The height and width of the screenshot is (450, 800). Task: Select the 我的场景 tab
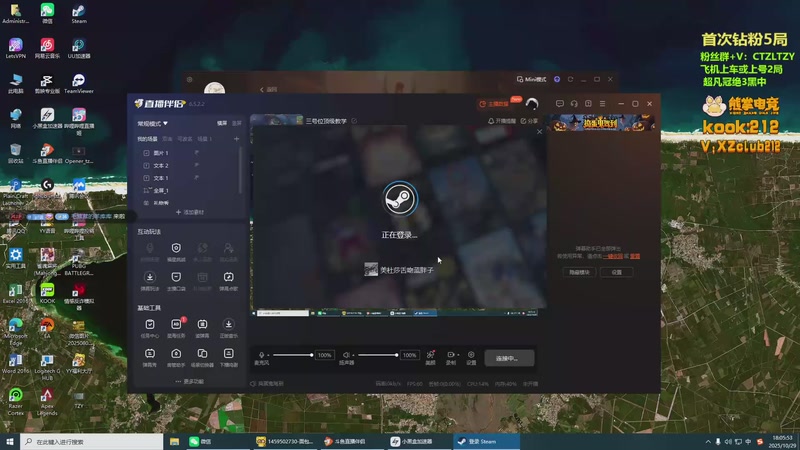(147, 139)
